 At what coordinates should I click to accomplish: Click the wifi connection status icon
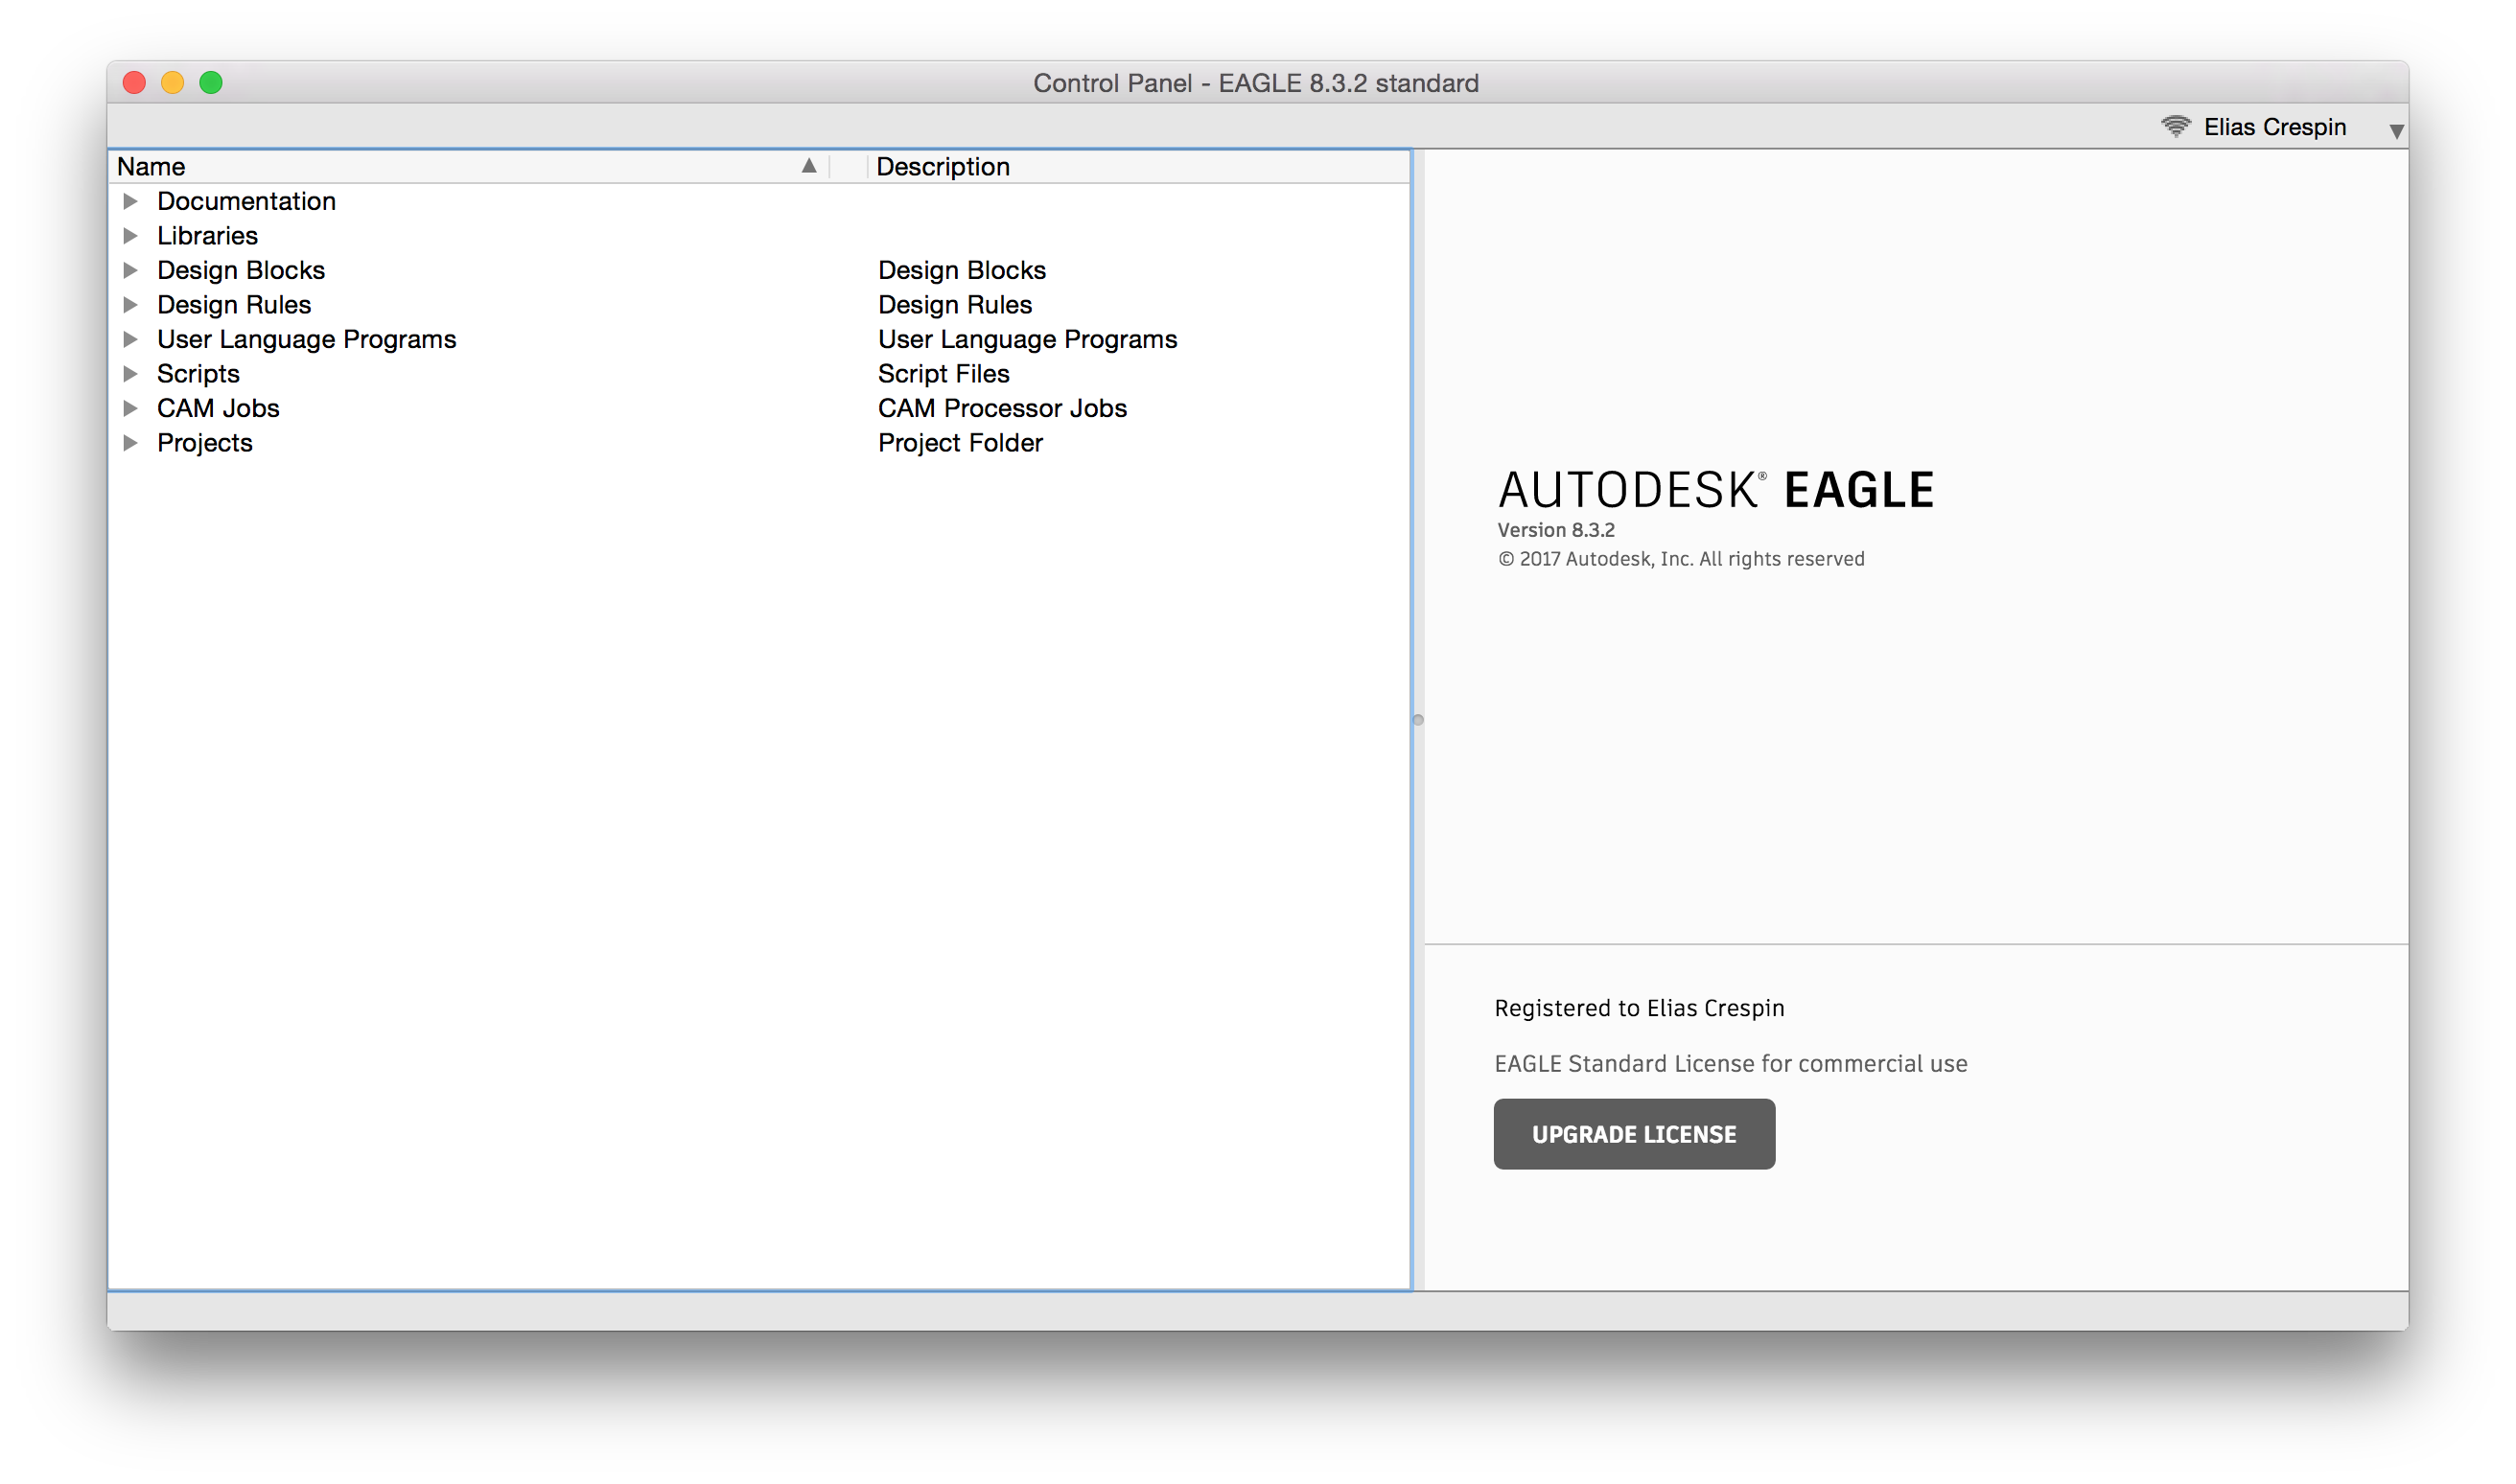point(2177,126)
